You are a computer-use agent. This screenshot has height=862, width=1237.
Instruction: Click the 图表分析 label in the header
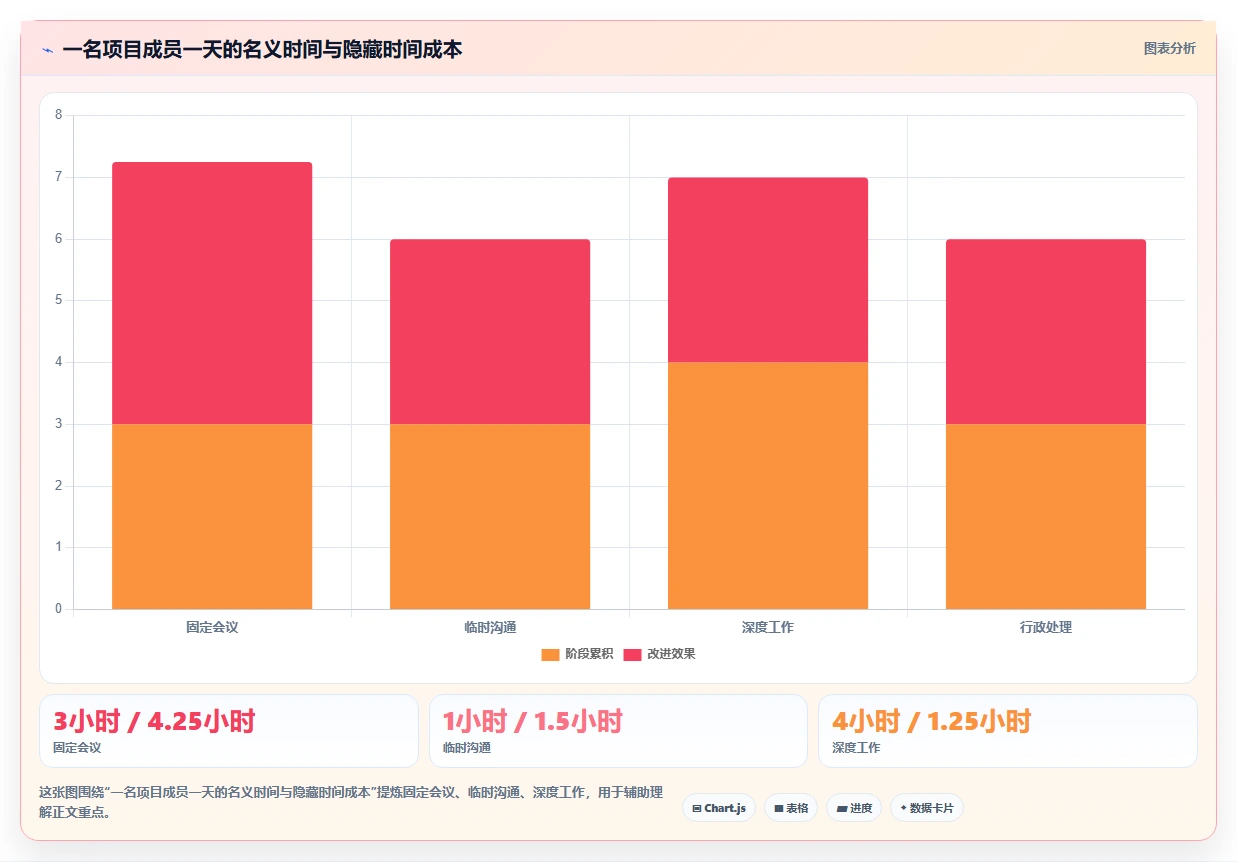pyautogui.click(x=1169, y=48)
